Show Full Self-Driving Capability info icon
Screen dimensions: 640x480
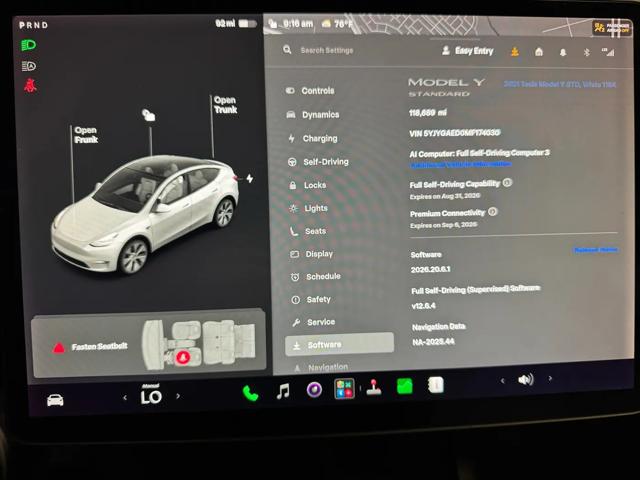507,182
